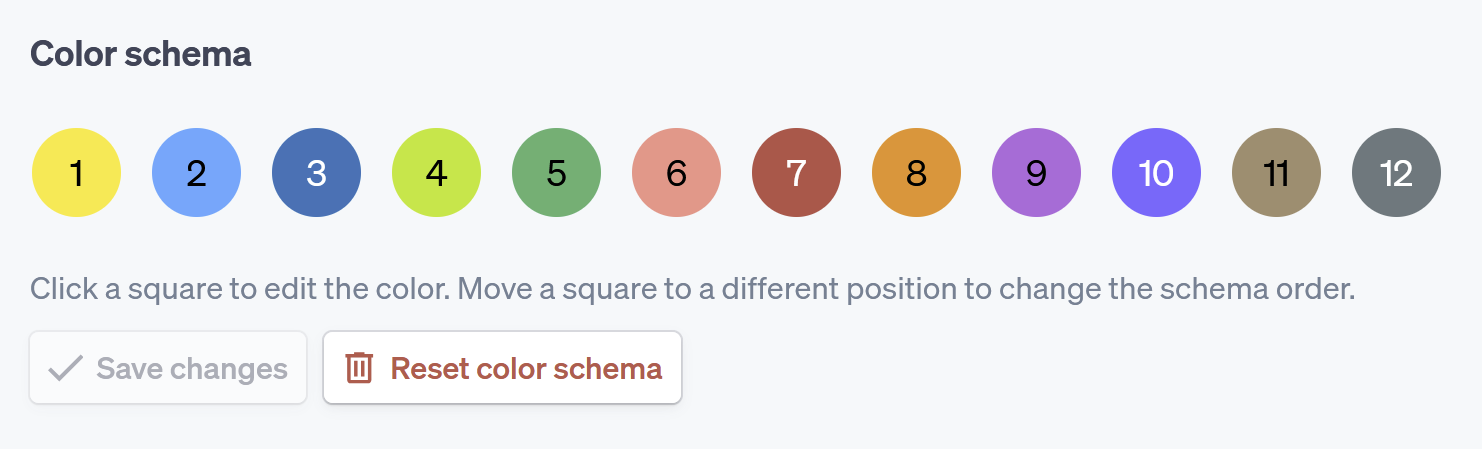Open the purple swatch number 9
This screenshot has height=449, width=1482.
[x=1036, y=173]
